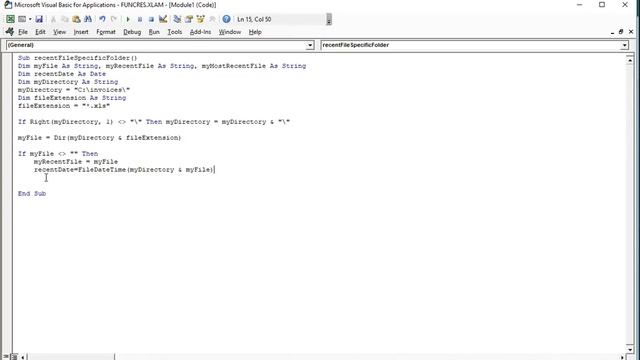640x360 pixels.
Task: Open the Run menu
Action: (154, 32)
